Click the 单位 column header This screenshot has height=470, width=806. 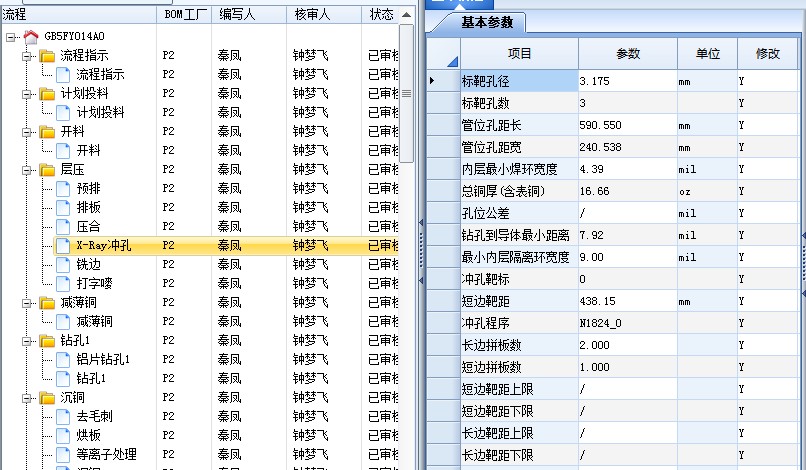click(707, 53)
